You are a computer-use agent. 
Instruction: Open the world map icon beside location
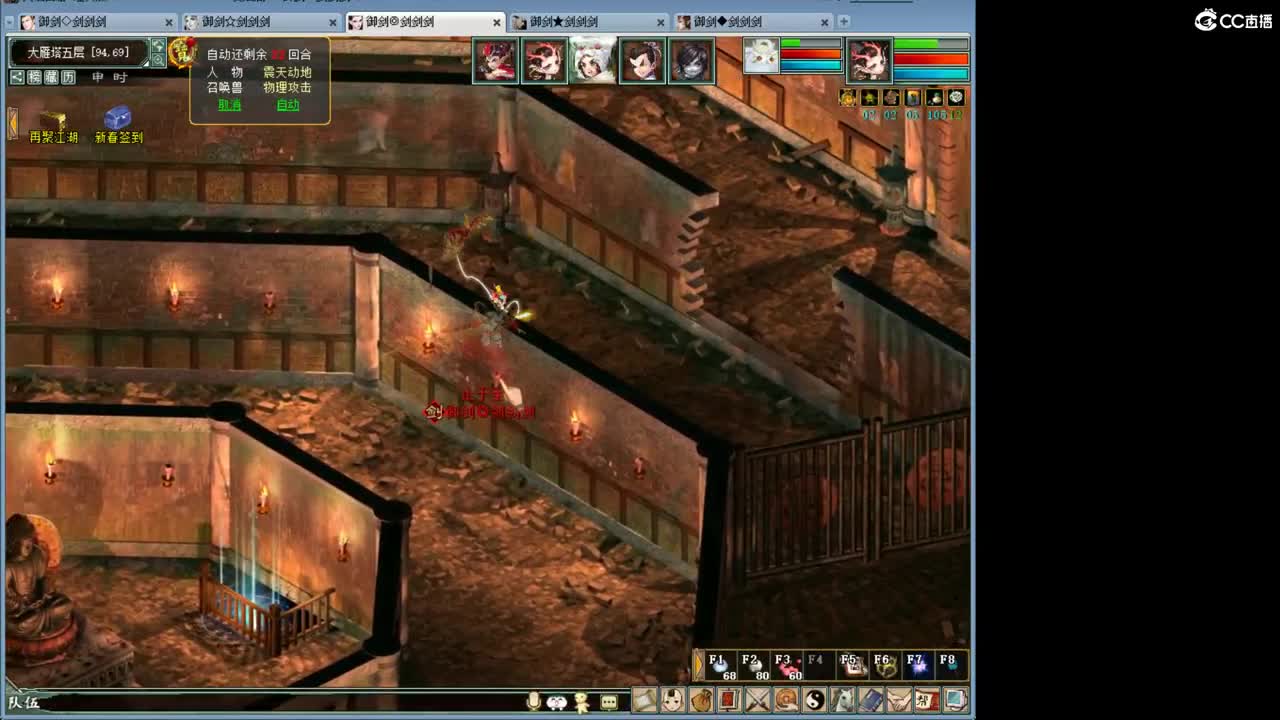tap(158, 46)
